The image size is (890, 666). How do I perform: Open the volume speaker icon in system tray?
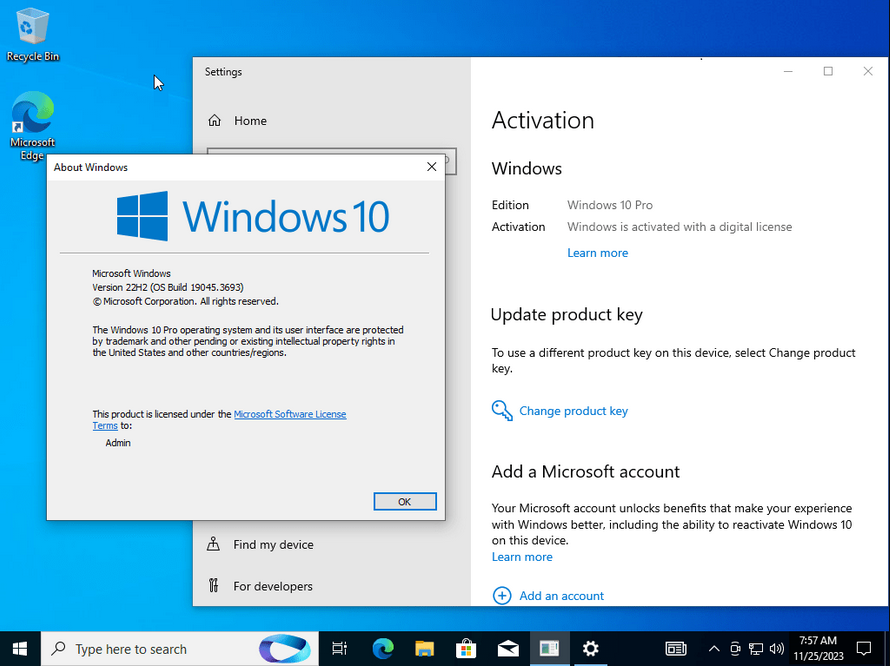(x=776, y=648)
